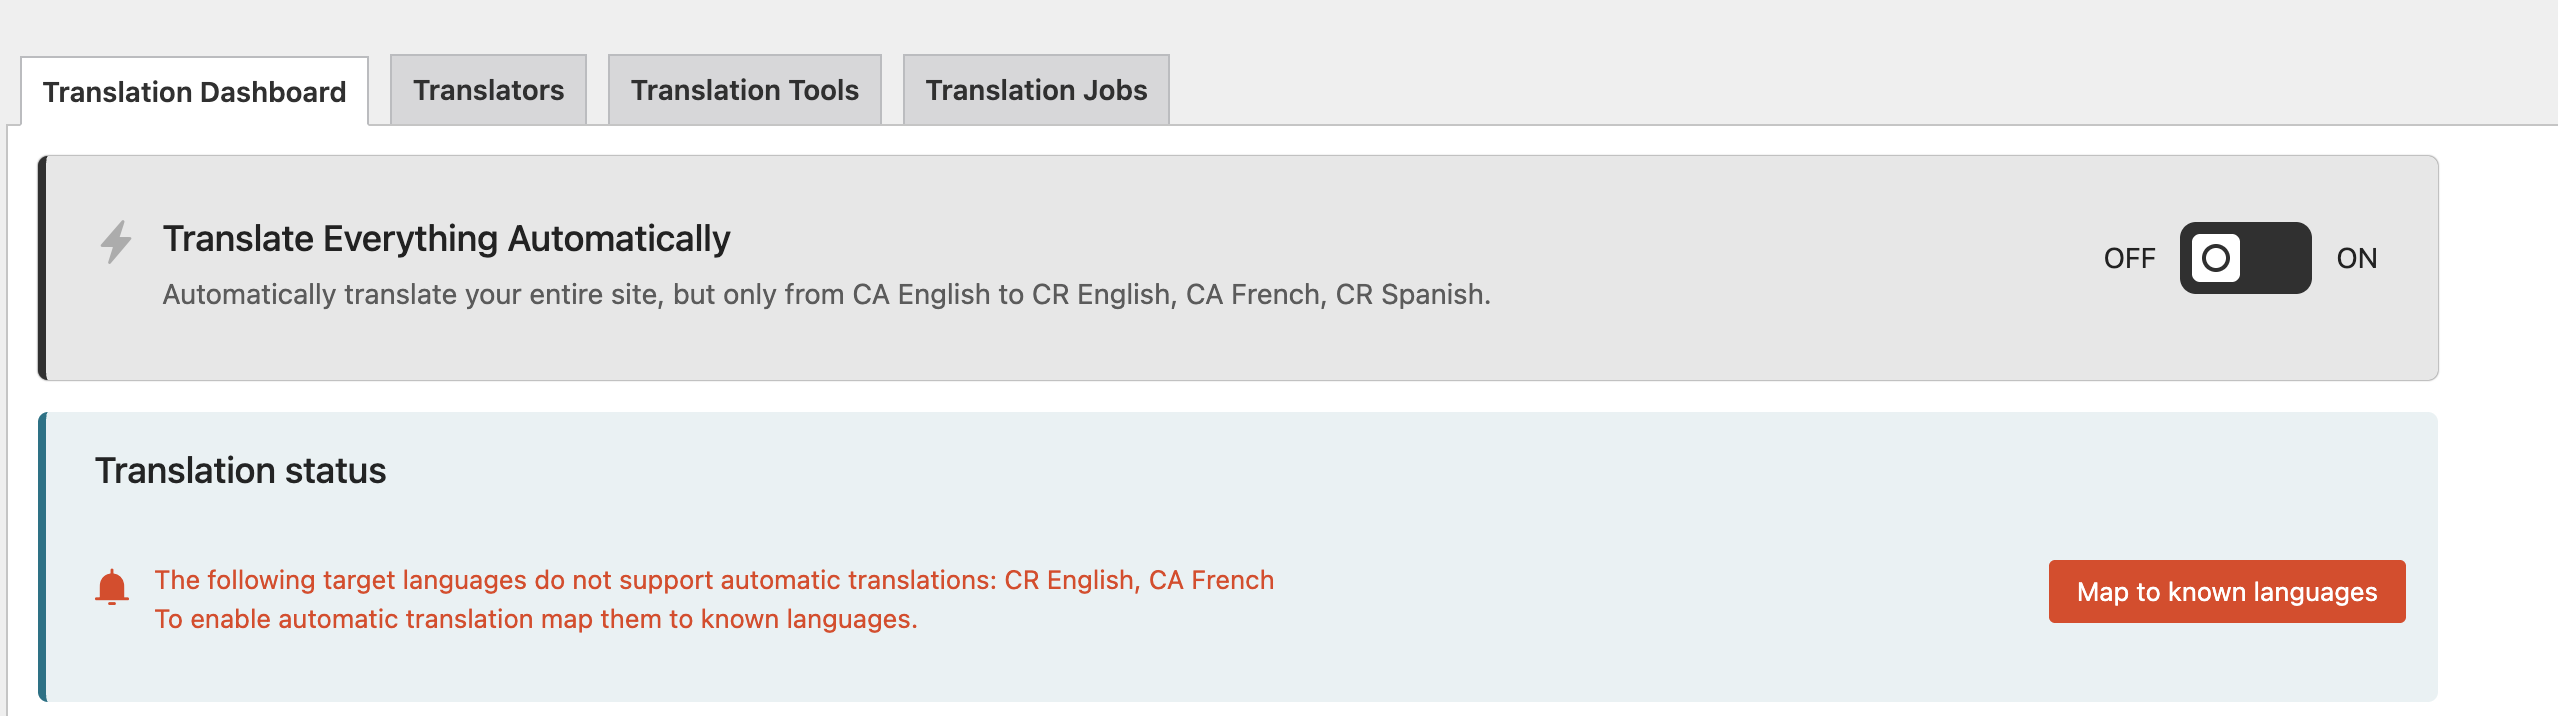Click the OFF label beside the switch
Viewport: 2558px width, 716px height.
coord(2129,259)
